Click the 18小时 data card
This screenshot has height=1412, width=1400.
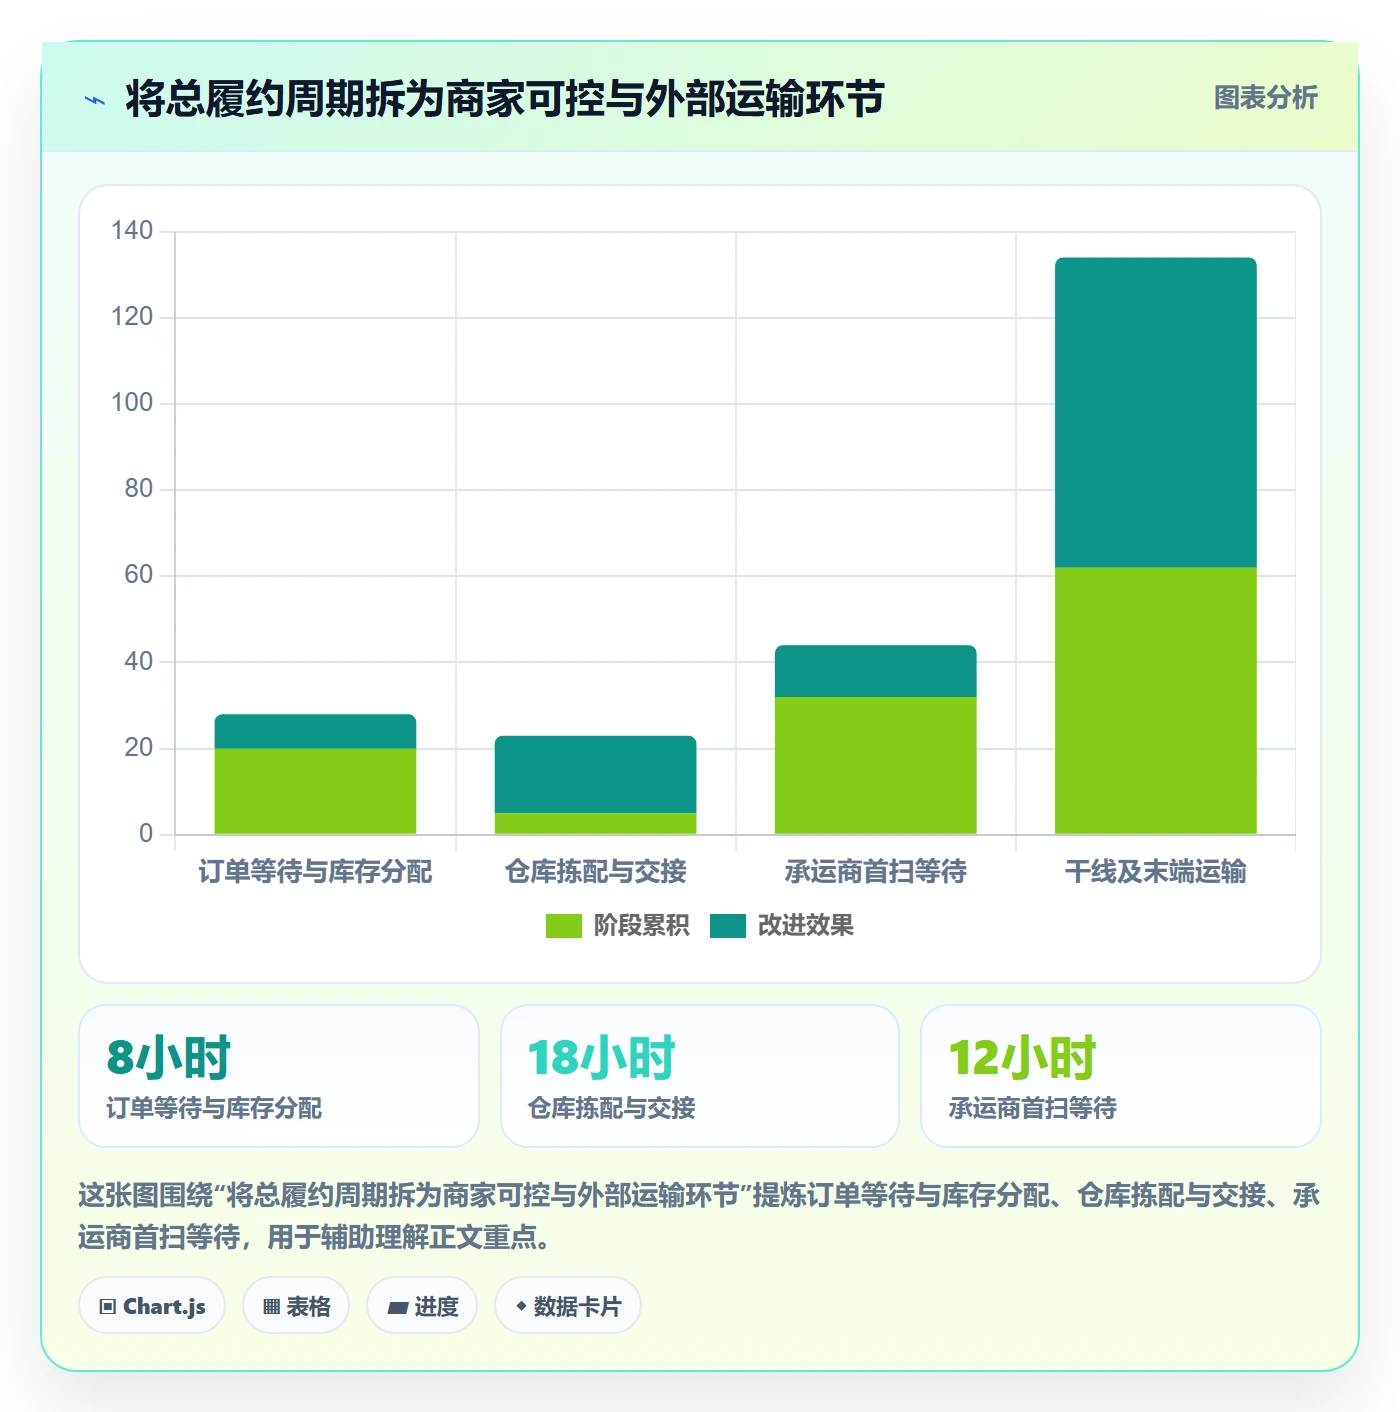click(x=700, y=1076)
